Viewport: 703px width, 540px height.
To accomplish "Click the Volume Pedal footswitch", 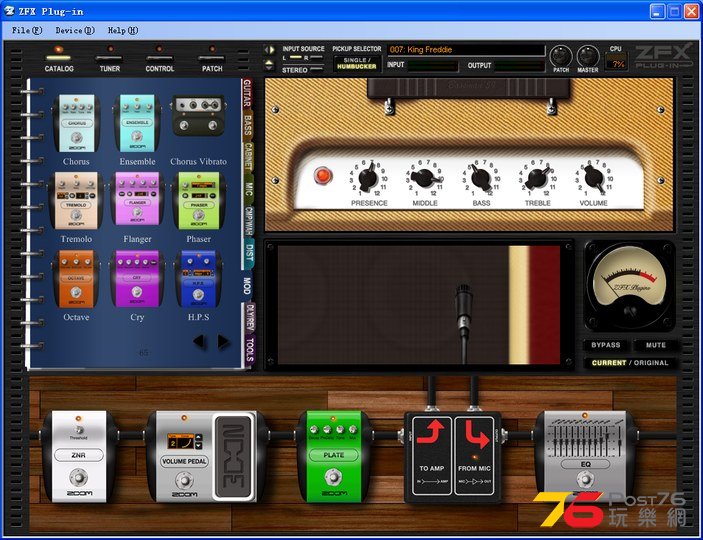I will tap(184, 481).
